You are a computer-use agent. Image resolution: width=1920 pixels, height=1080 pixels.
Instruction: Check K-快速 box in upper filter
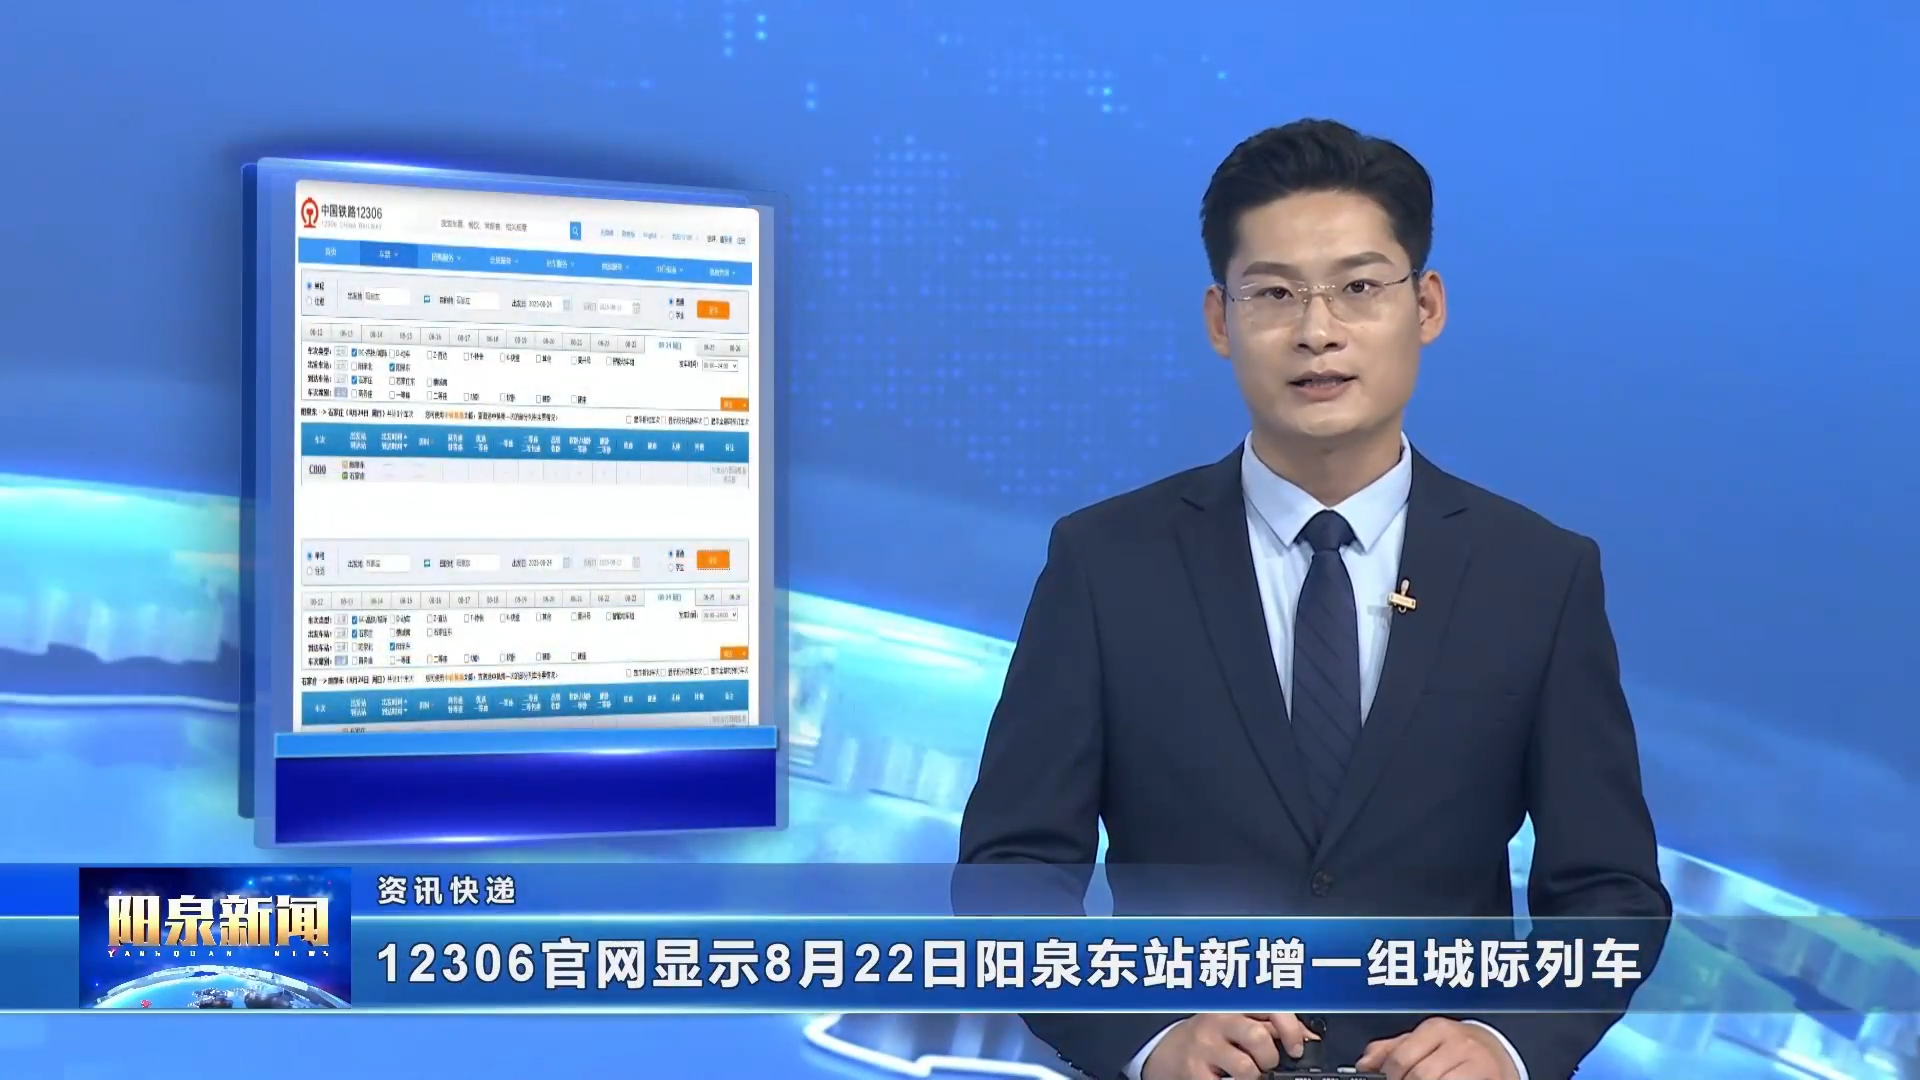(502, 357)
